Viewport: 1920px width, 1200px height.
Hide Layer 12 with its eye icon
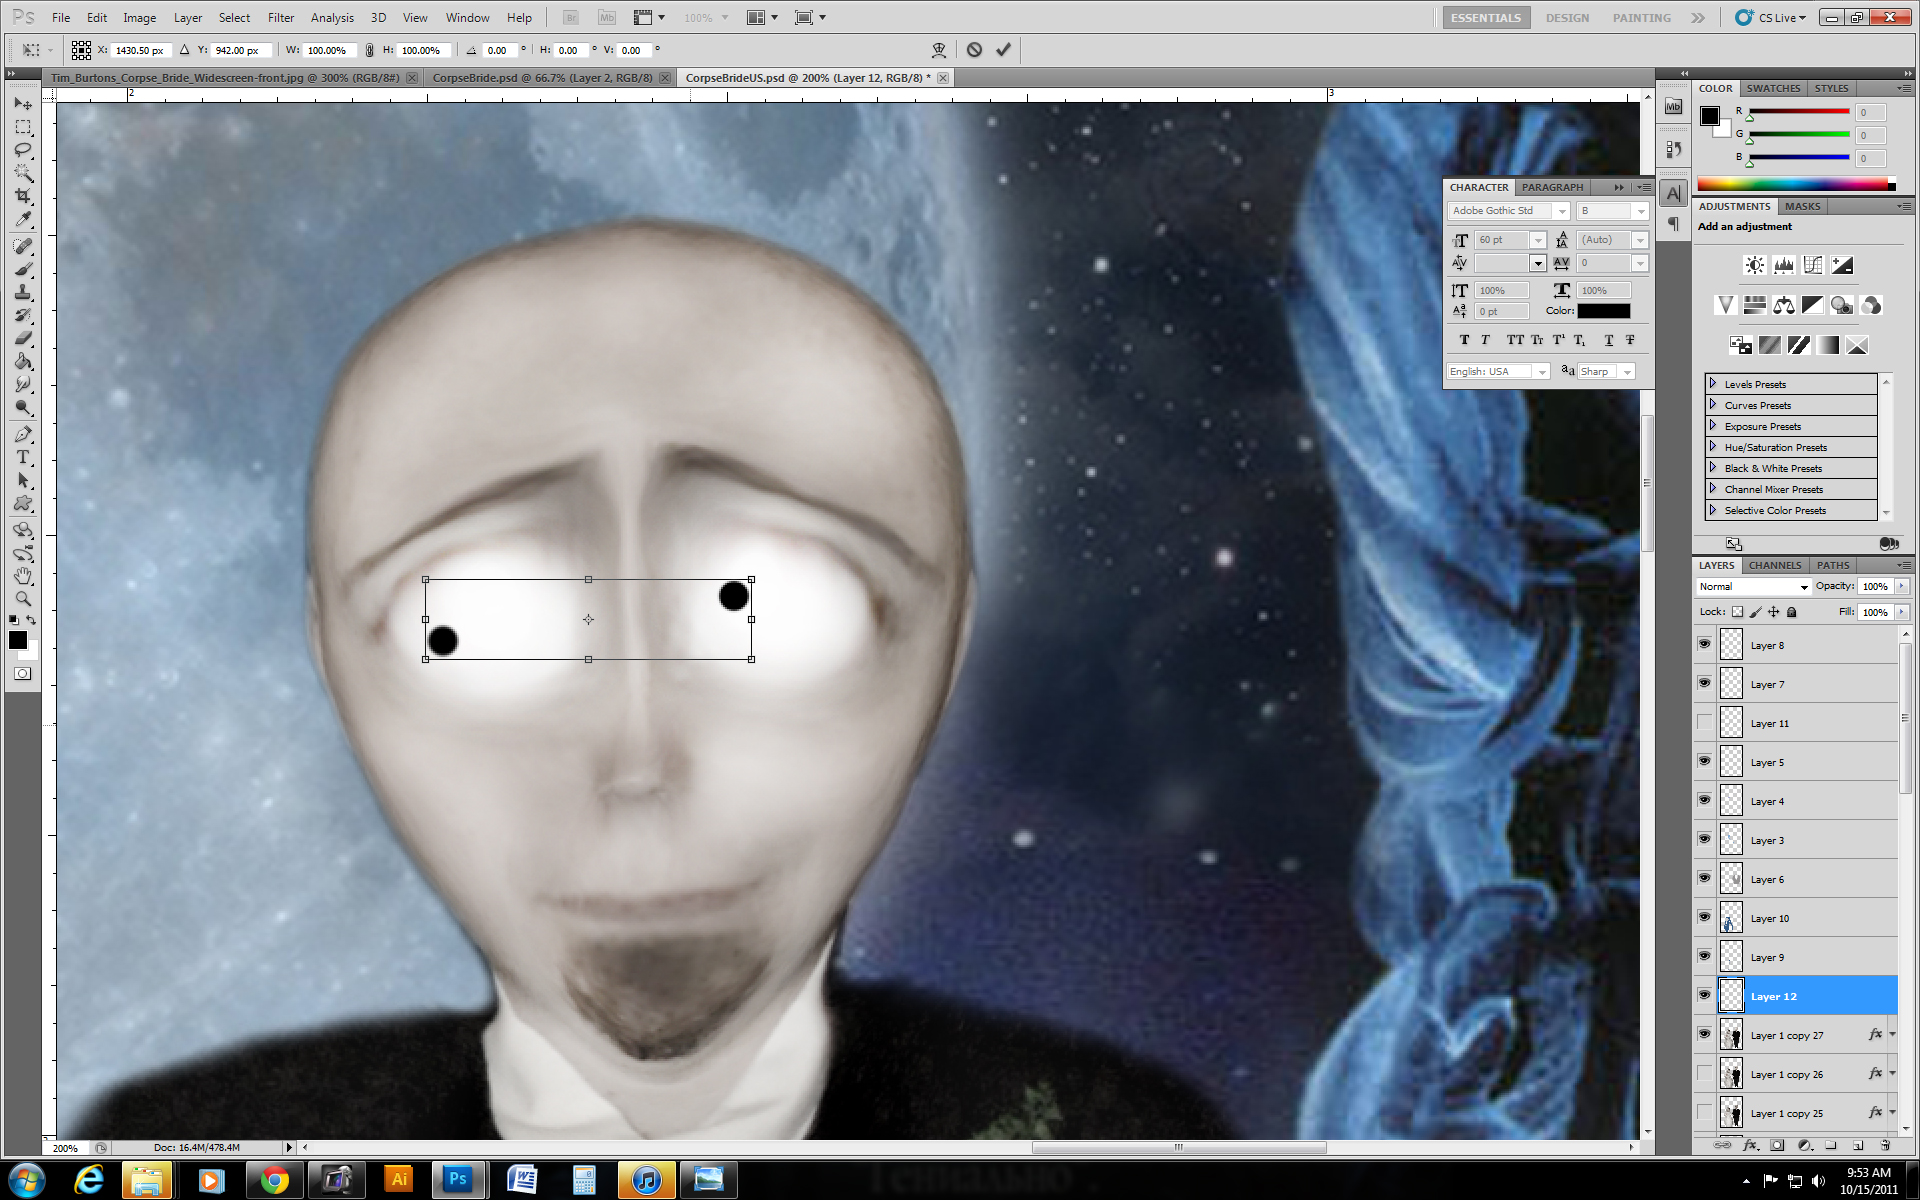click(x=1704, y=996)
